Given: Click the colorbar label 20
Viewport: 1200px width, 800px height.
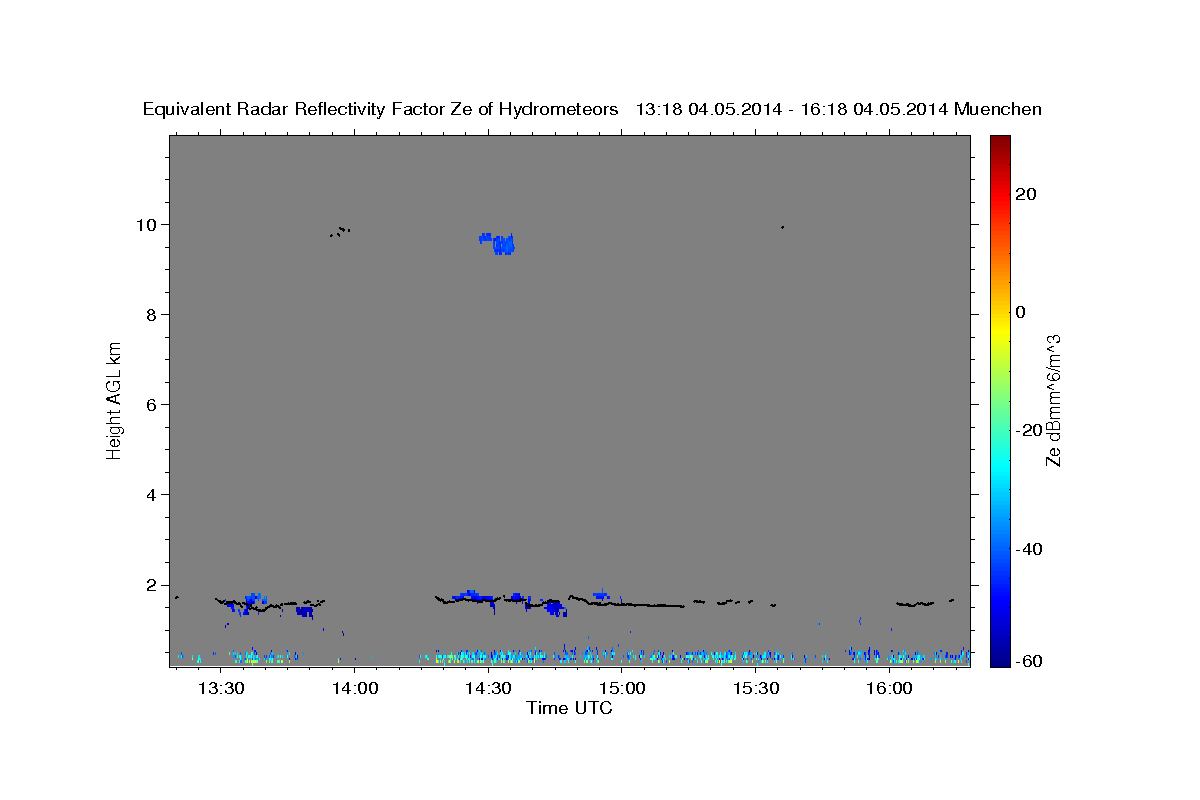Looking at the screenshot, I should pos(1026,194).
